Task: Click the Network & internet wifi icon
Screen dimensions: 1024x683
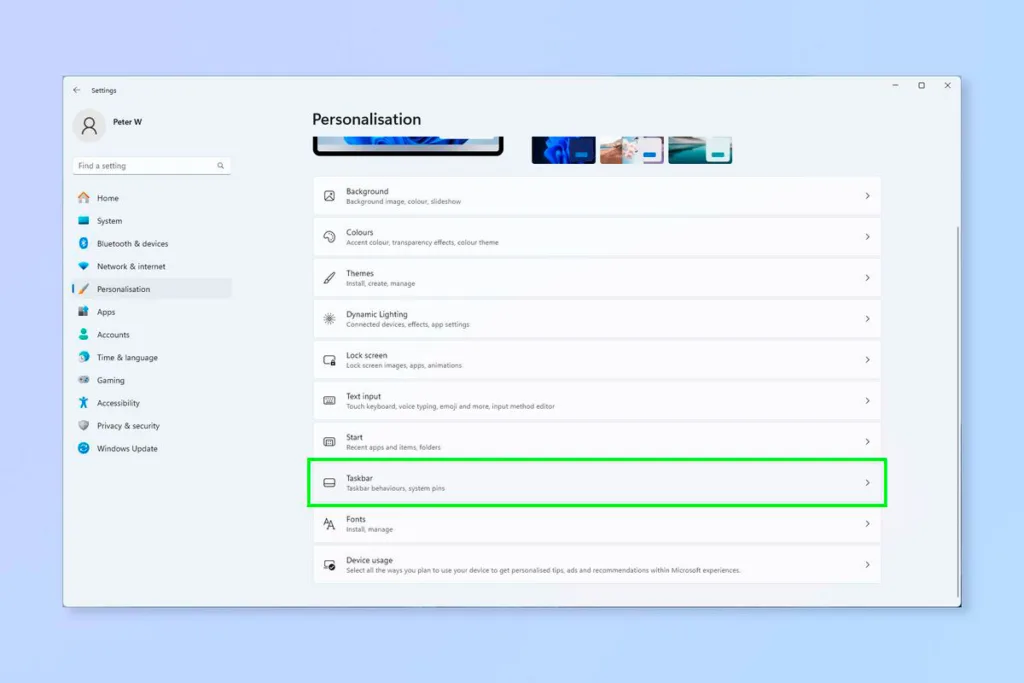Action: point(84,266)
